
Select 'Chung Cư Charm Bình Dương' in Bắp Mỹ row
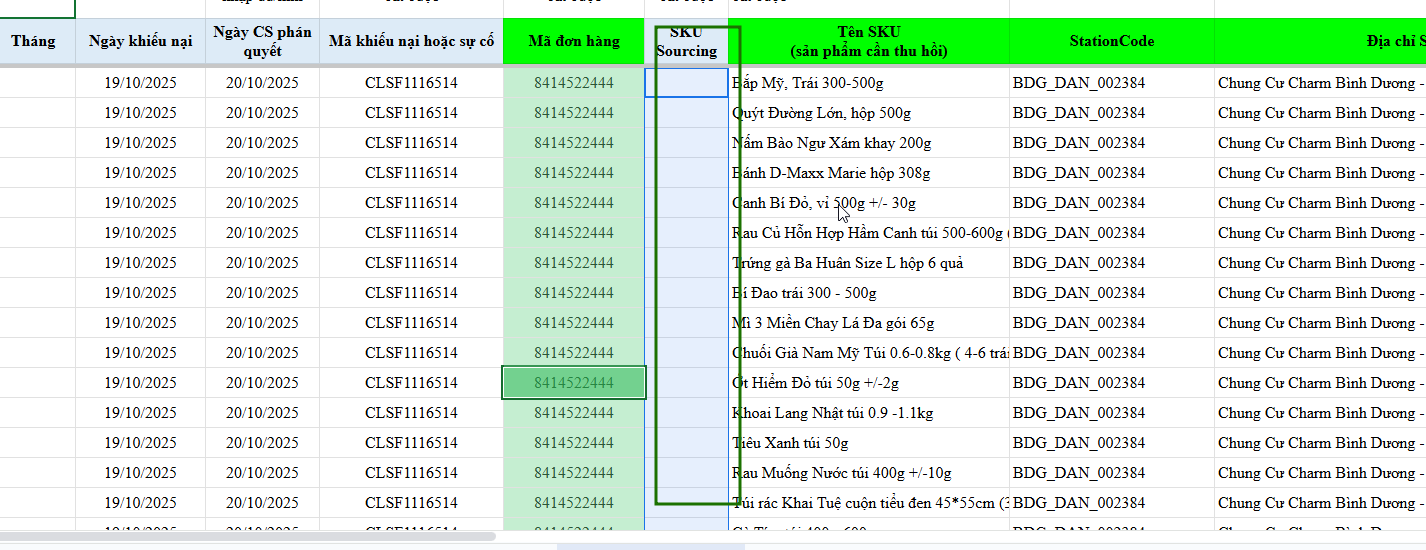pos(1320,83)
